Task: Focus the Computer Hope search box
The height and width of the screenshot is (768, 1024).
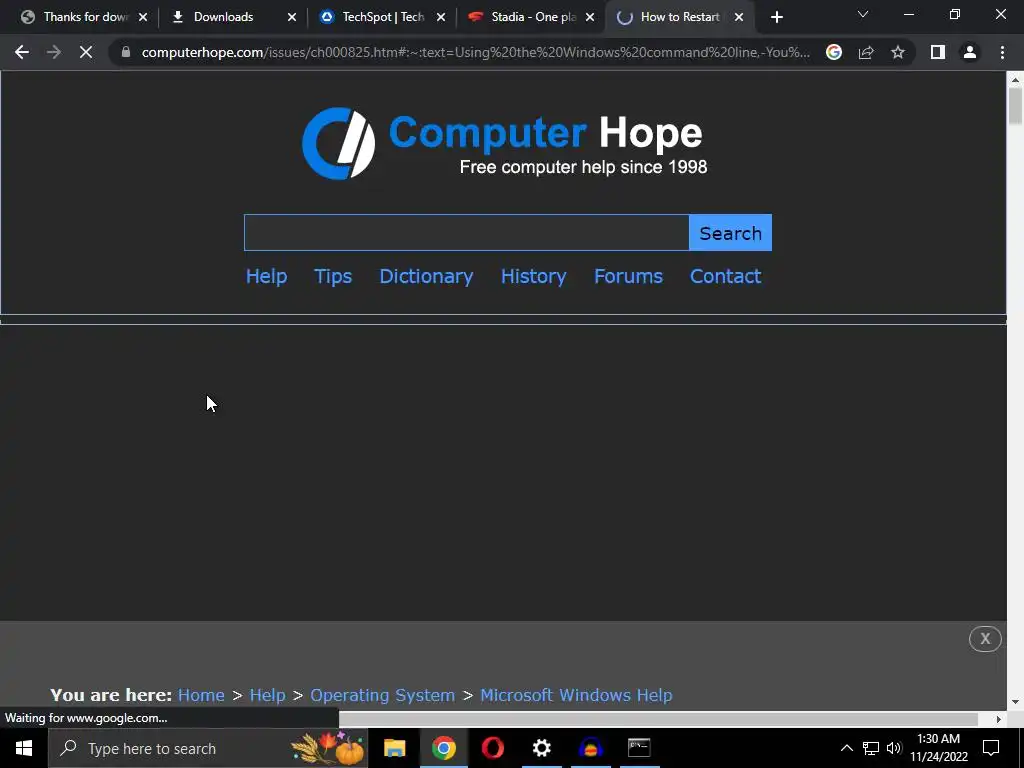Action: [x=466, y=232]
